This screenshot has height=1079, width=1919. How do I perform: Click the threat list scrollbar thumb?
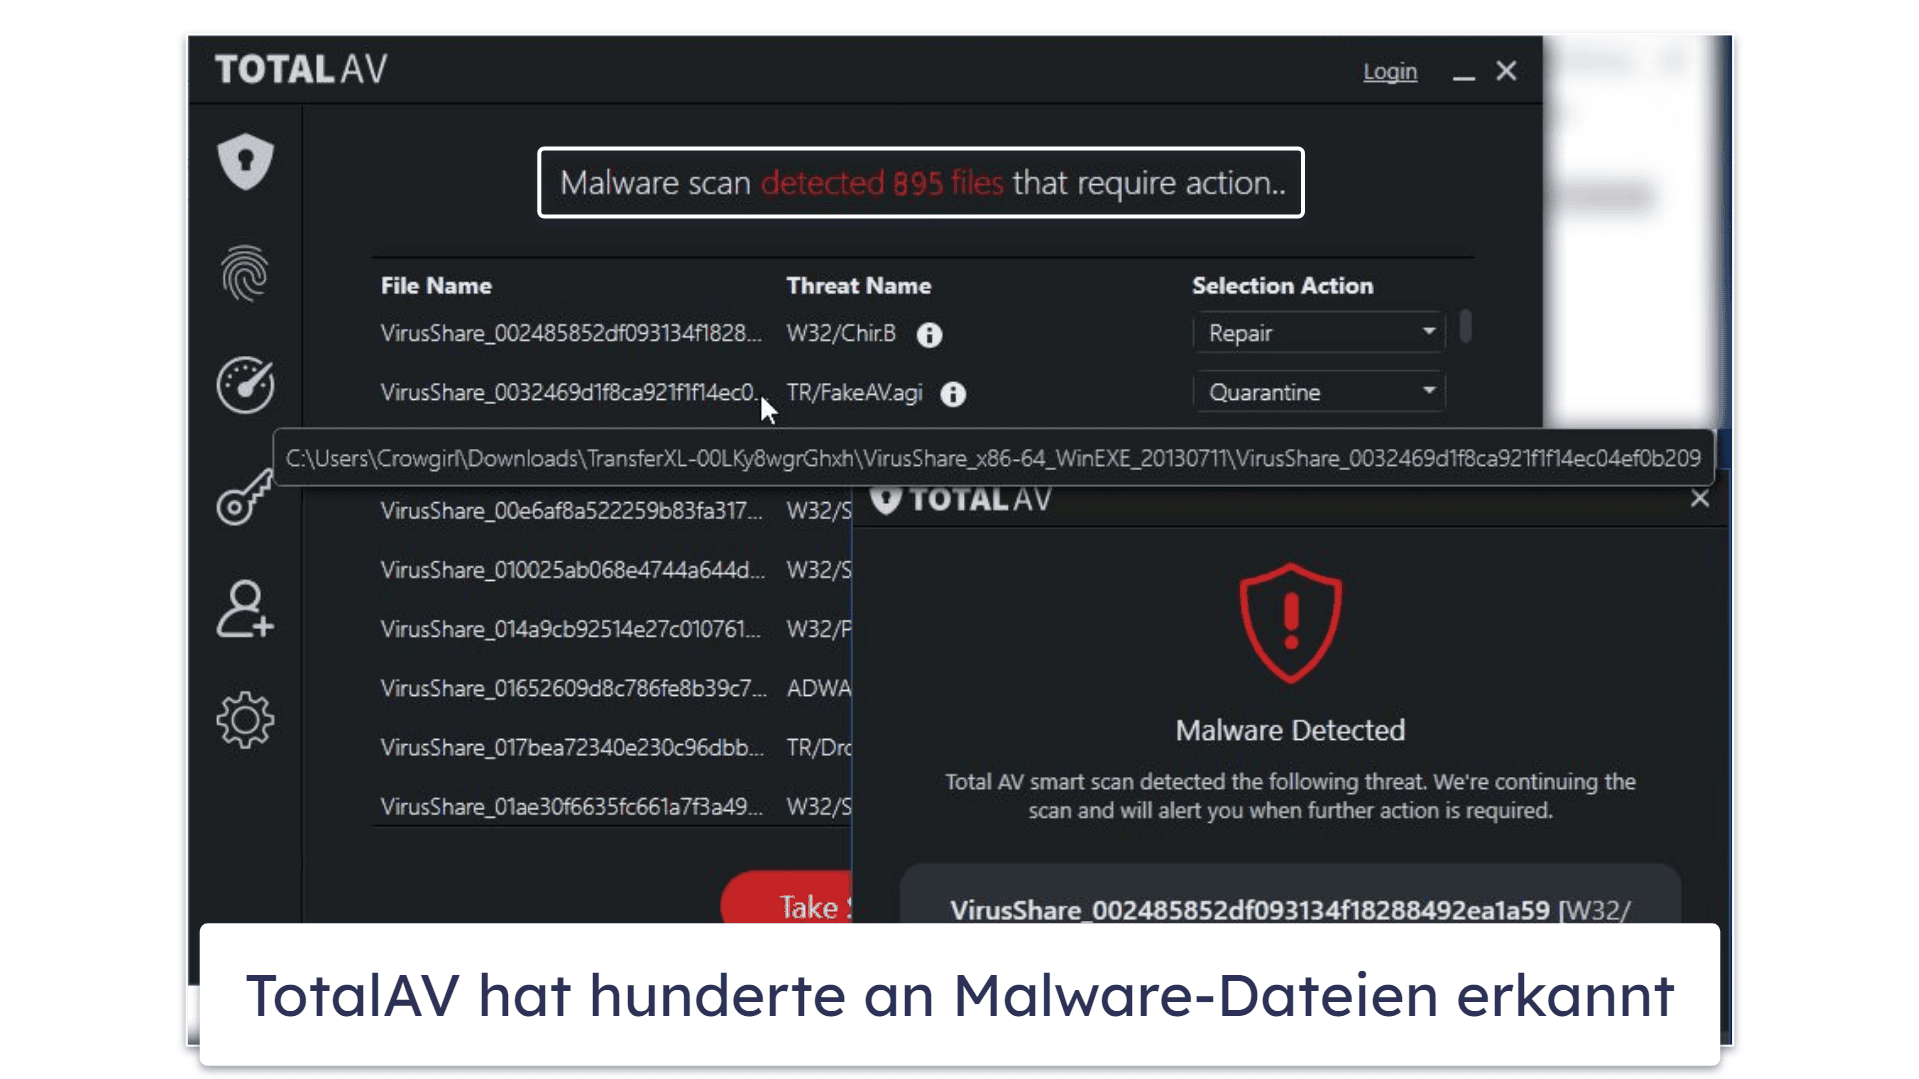click(1465, 326)
